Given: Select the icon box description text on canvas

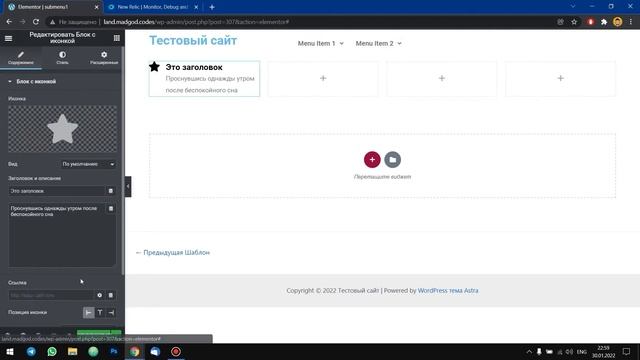Looking at the screenshot, I should (x=210, y=84).
